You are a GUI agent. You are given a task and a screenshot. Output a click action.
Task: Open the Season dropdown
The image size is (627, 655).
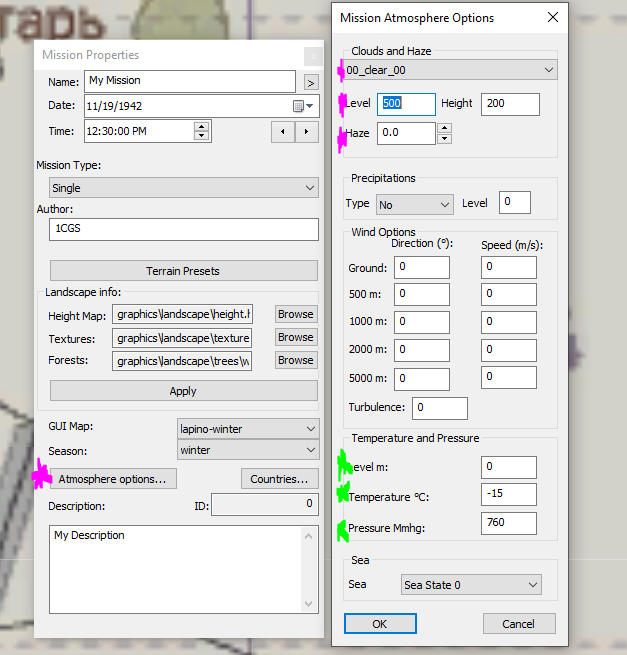pyautogui.click(x=248, y=450)
